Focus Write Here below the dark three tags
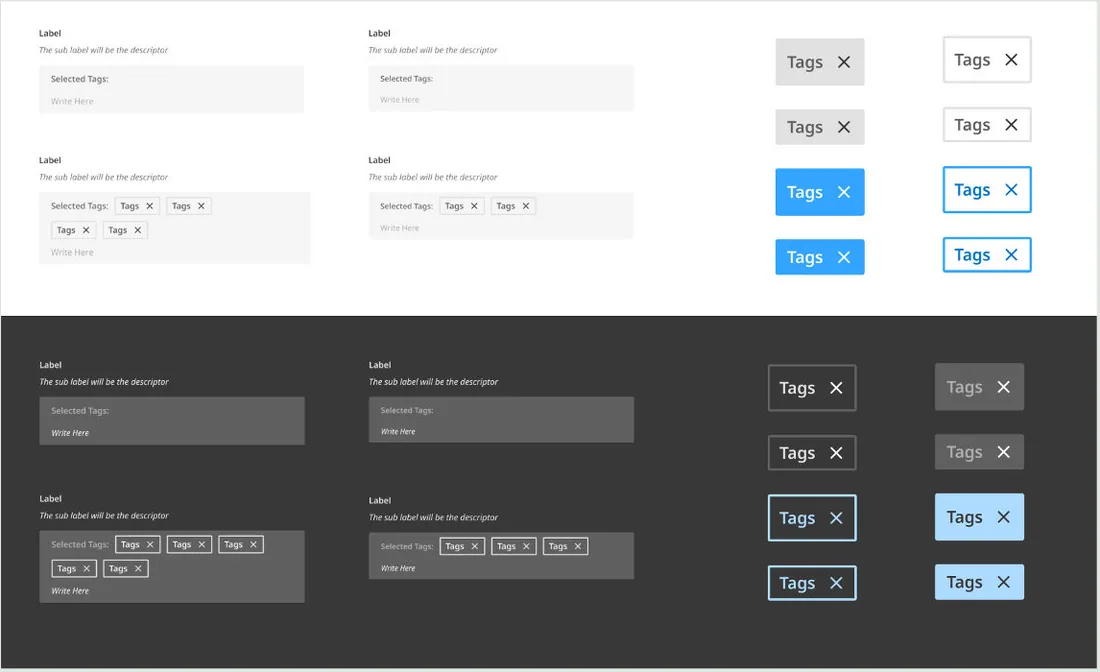 (x=398, y=569)
